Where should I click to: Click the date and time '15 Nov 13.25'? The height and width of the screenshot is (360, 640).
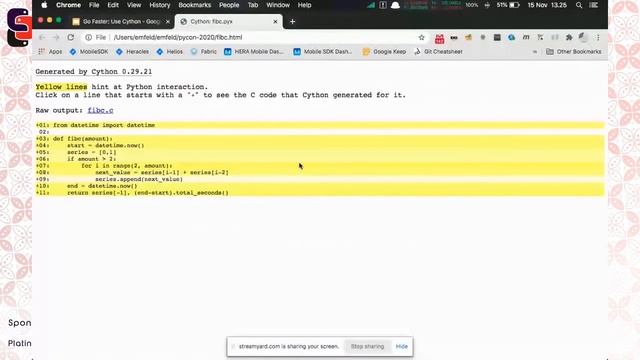pos(547,5)
